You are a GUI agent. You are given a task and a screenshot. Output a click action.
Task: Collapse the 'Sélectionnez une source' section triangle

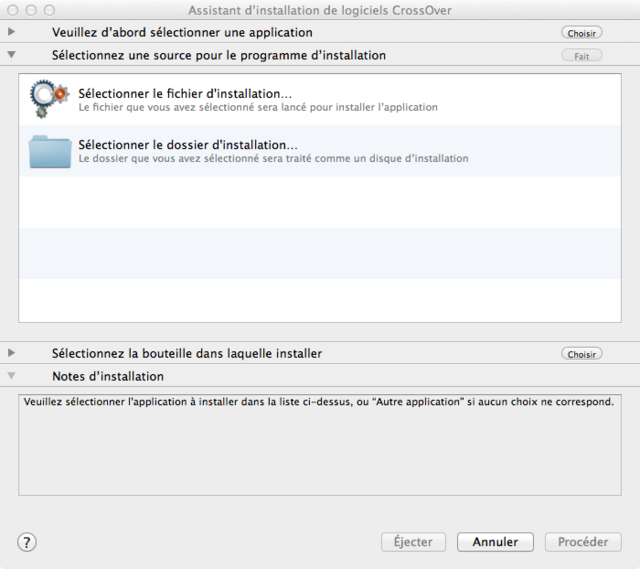pos(11,54)
